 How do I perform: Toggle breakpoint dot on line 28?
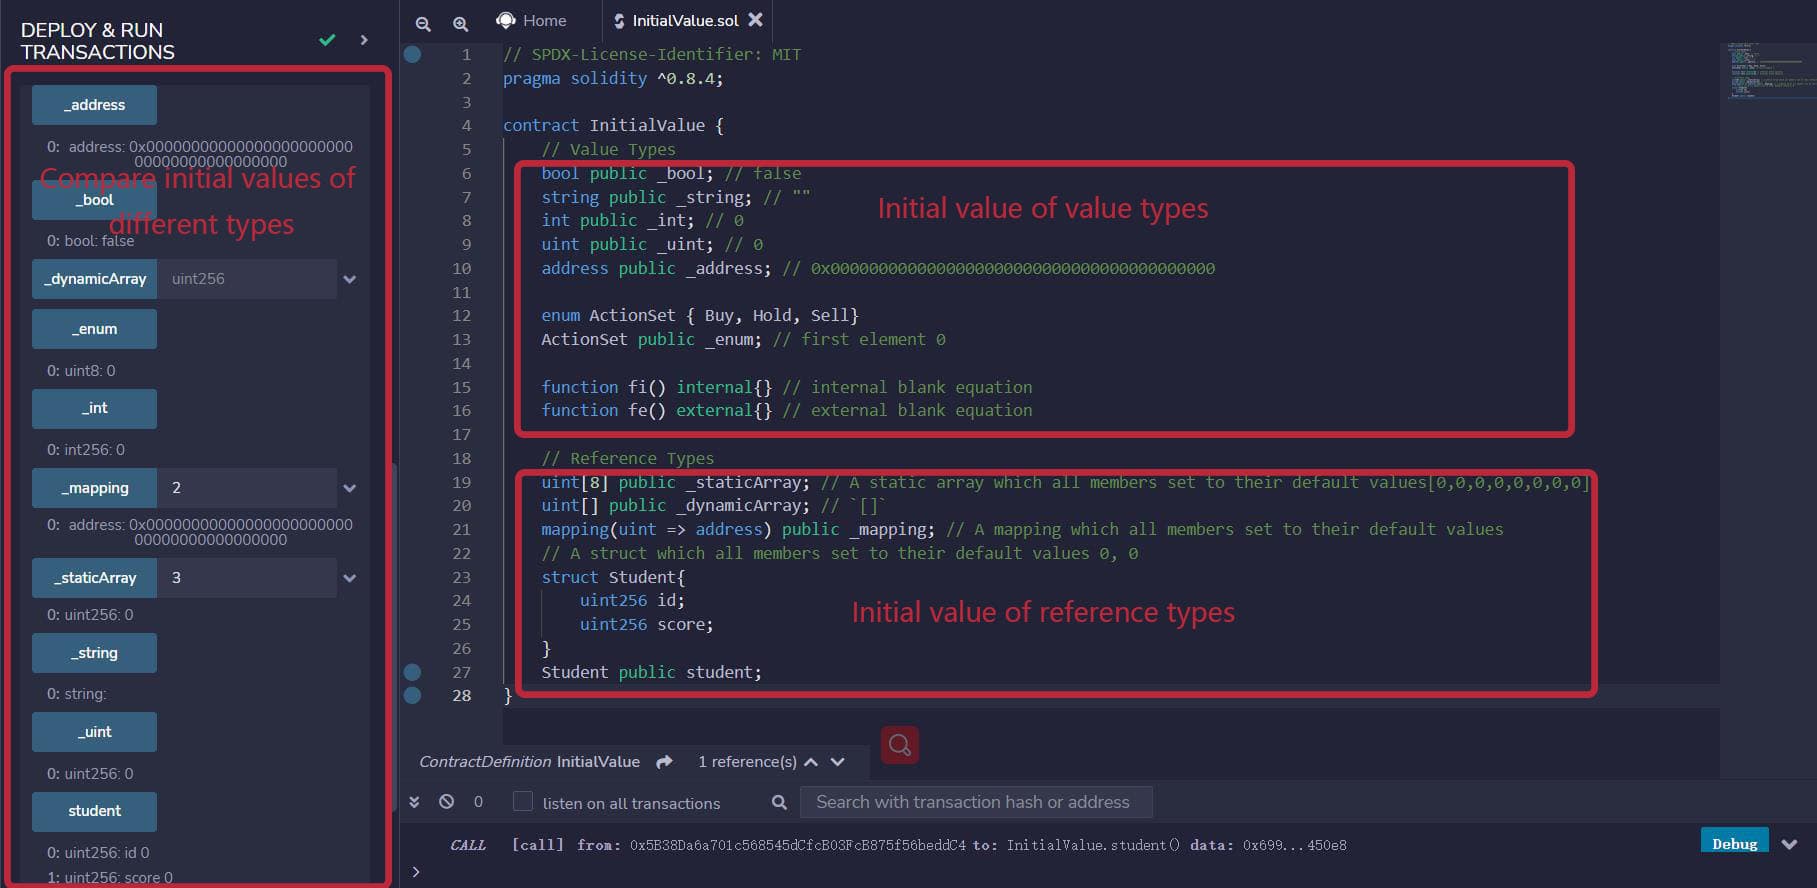412,695
